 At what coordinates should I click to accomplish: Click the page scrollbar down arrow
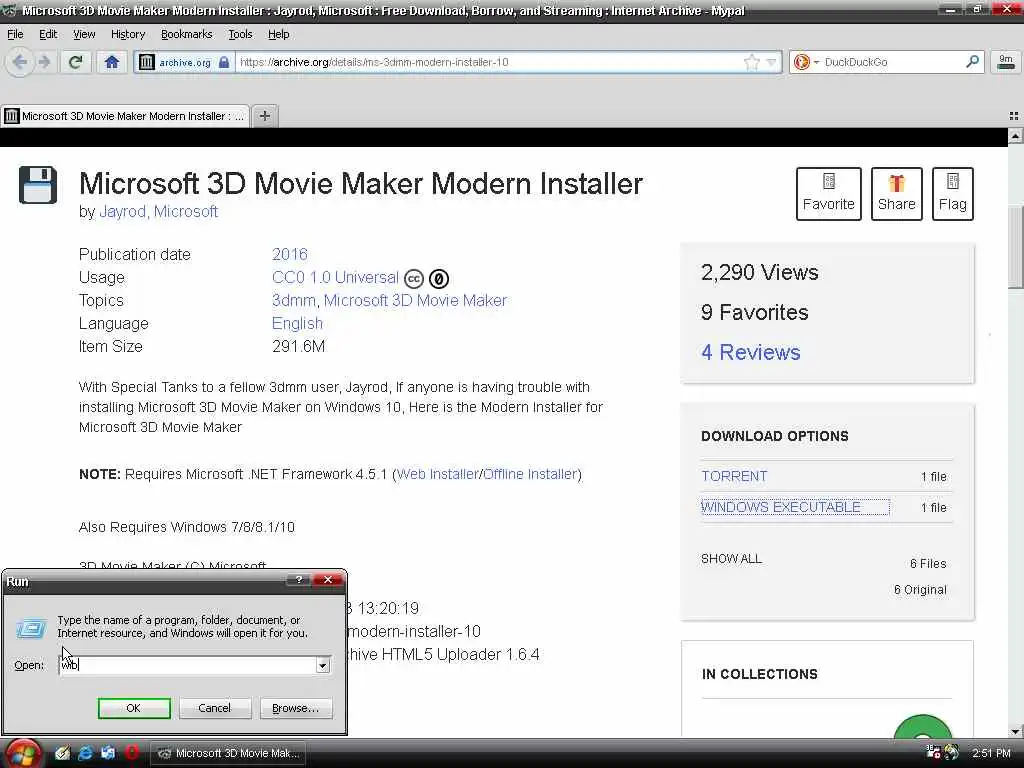pos(1015,731)
